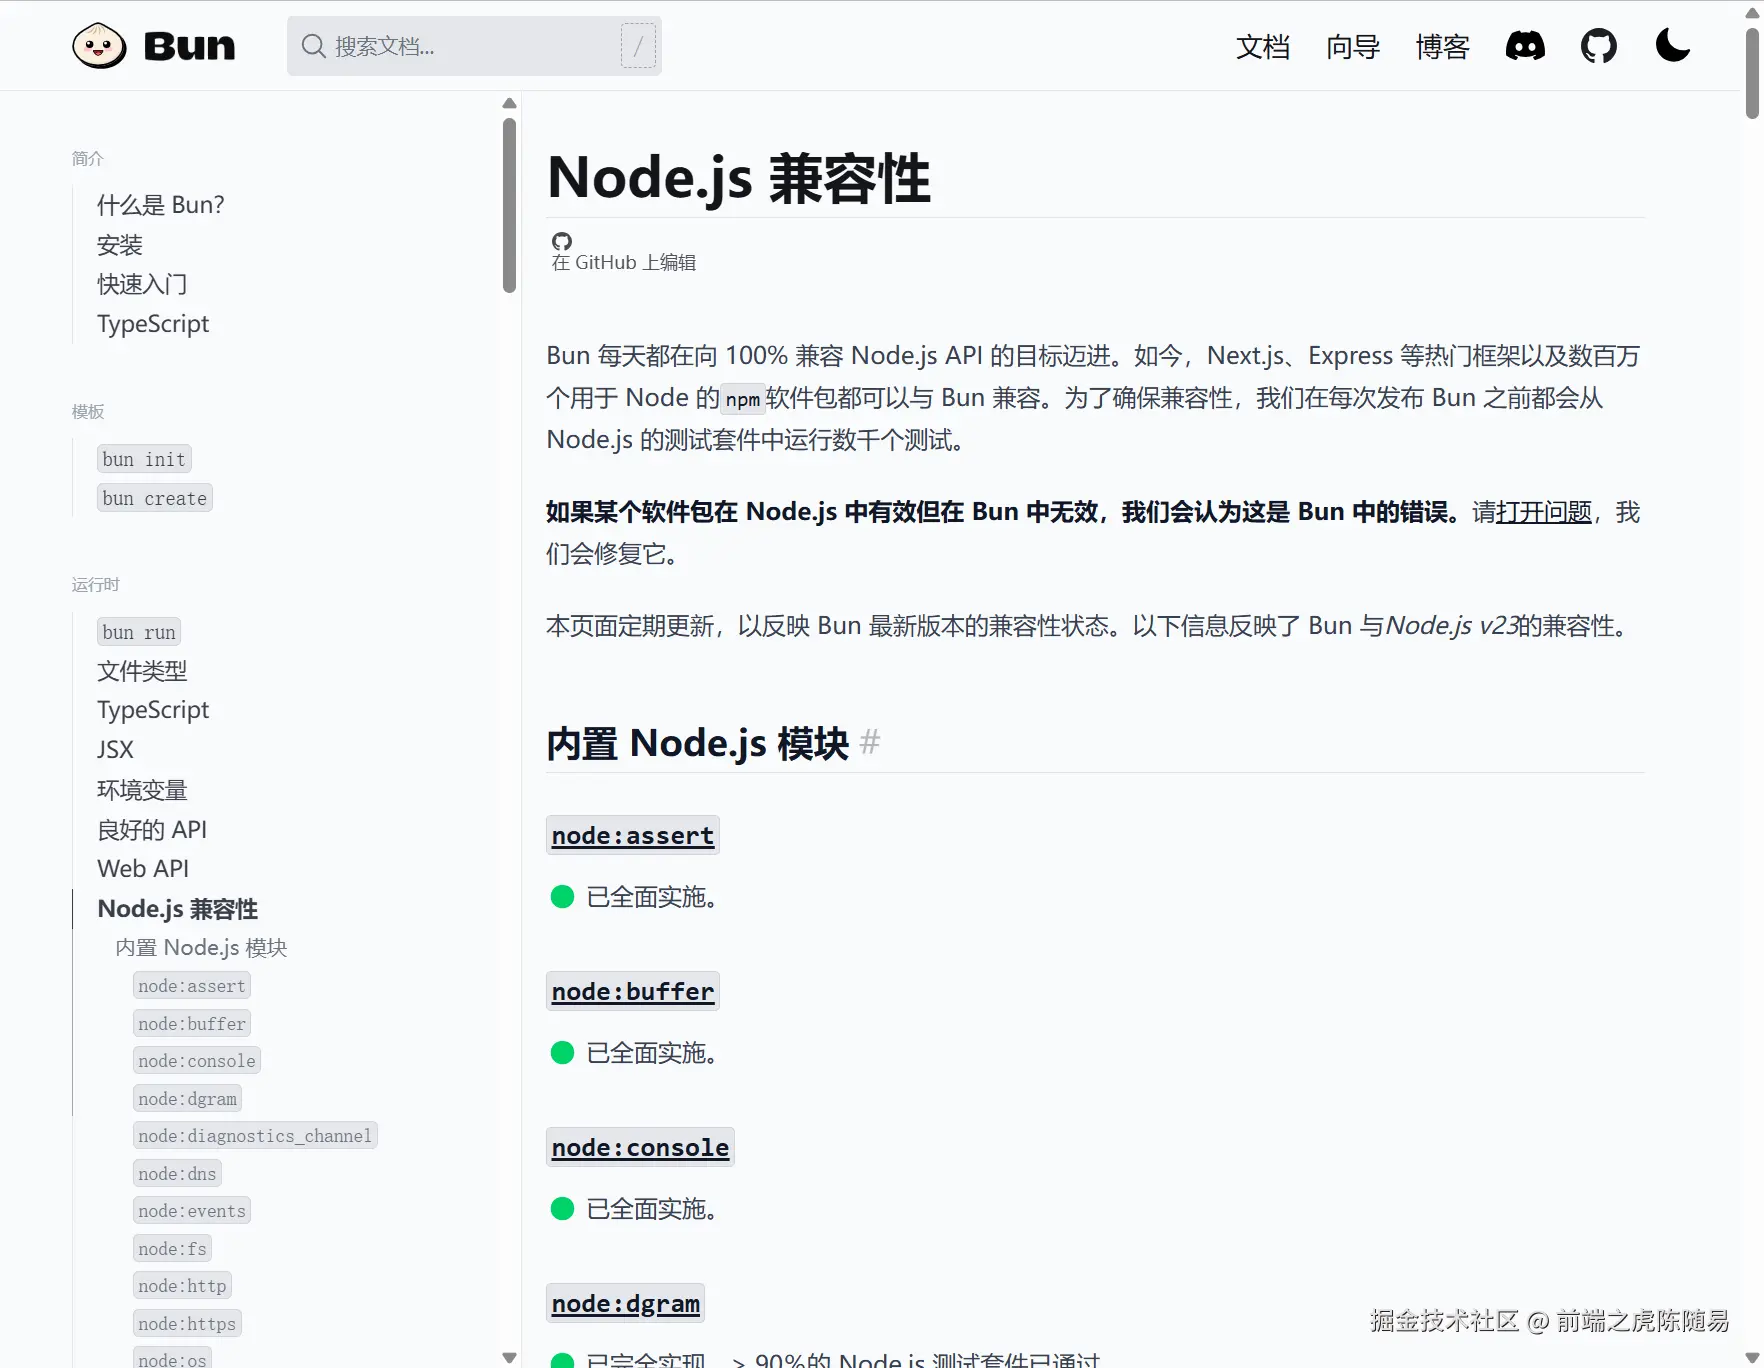Click node:fs in the sidebar module list
Image resolution: width=1764 pixels, height=1368 pixels.
171,1248
